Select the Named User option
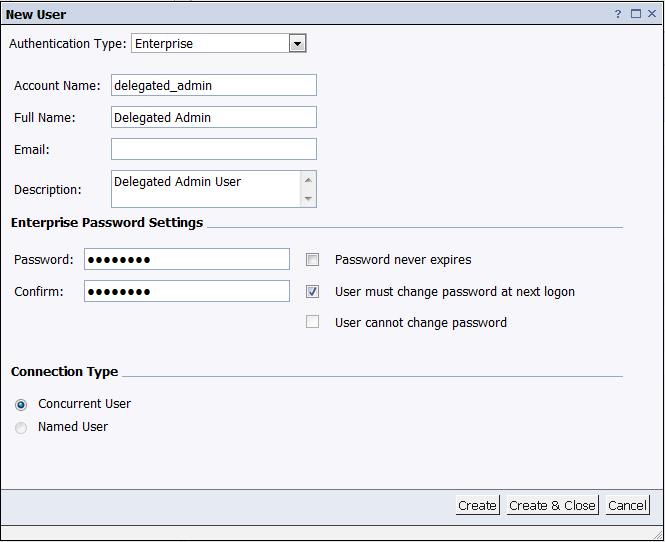Viewport: 665px width, 542px height. [x=21, y=428]
